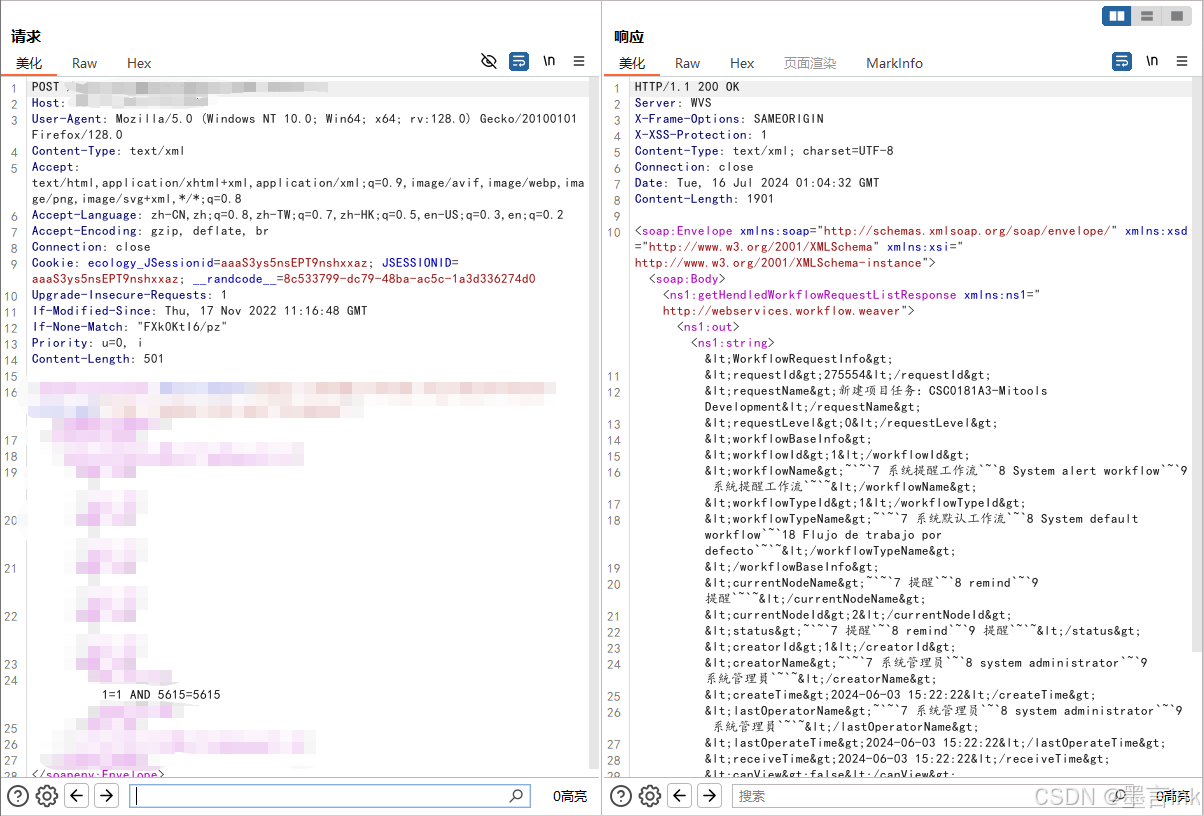Screen dimensions: 1204x816
Task: Click the HTTP/1.1 200 OK status line
Action: (687, 87)
